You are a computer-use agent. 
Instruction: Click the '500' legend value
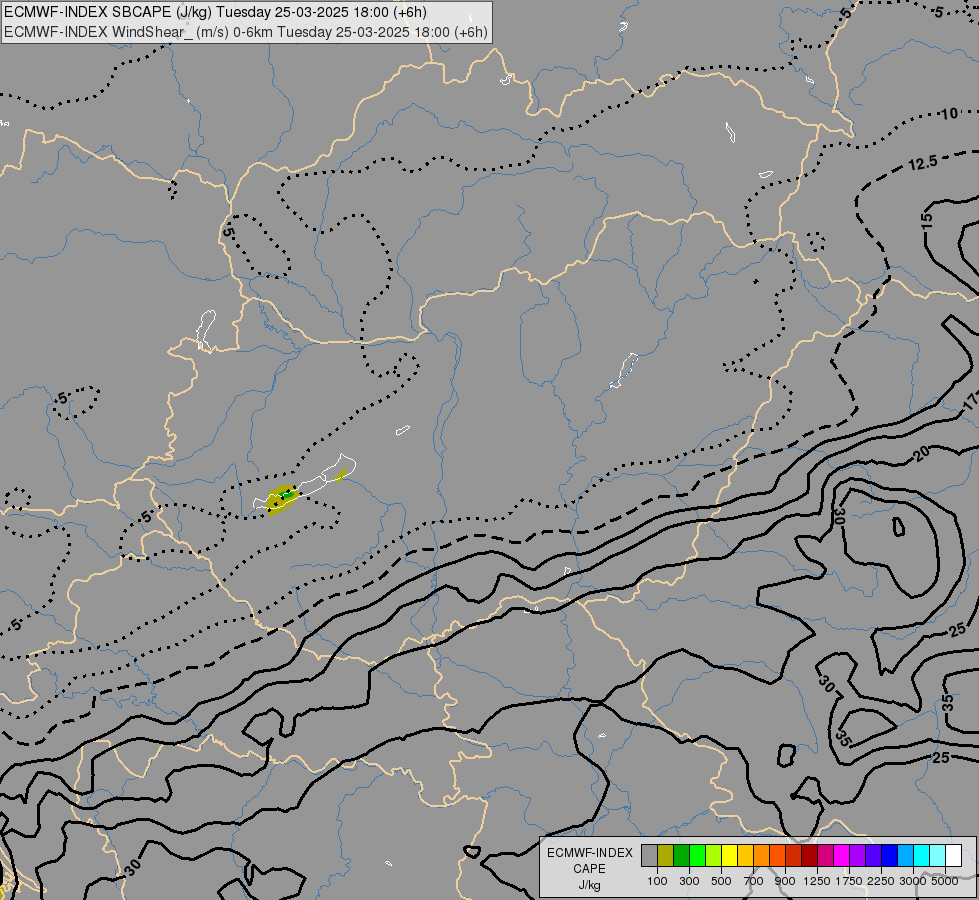[721, 881]
